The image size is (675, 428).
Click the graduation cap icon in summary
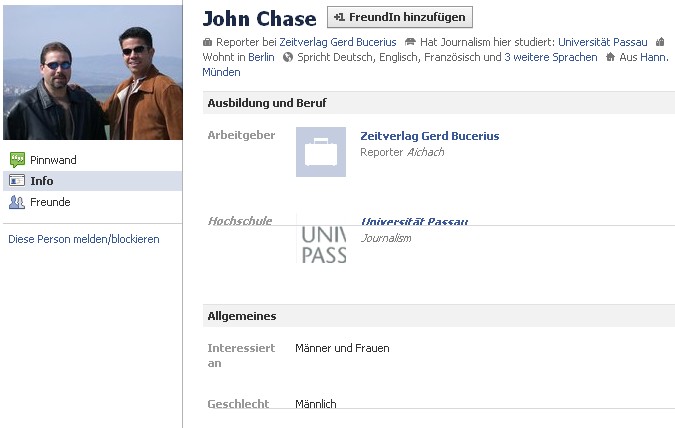[410, 42]
